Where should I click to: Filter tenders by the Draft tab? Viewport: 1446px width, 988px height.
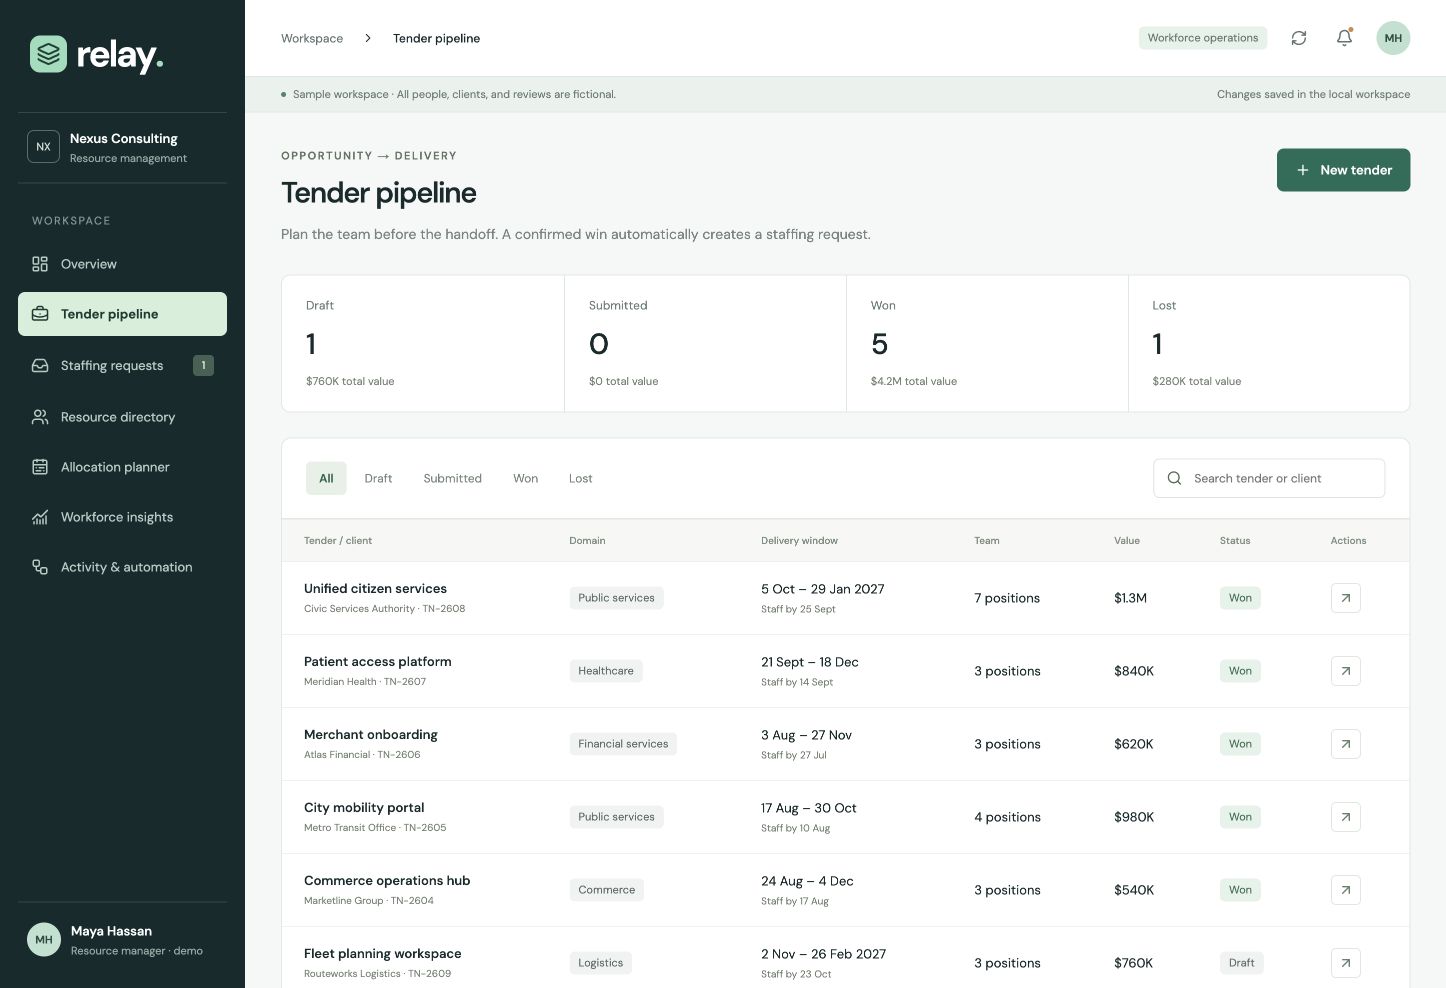[378, 478]
